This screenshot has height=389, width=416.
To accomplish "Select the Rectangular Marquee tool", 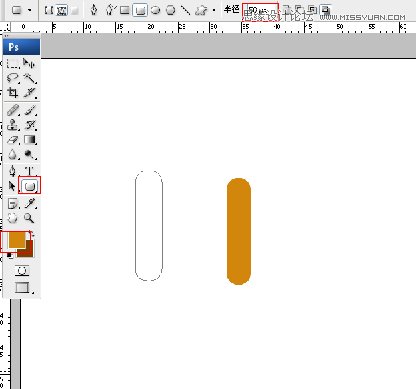I will click(x=13, y=63).
